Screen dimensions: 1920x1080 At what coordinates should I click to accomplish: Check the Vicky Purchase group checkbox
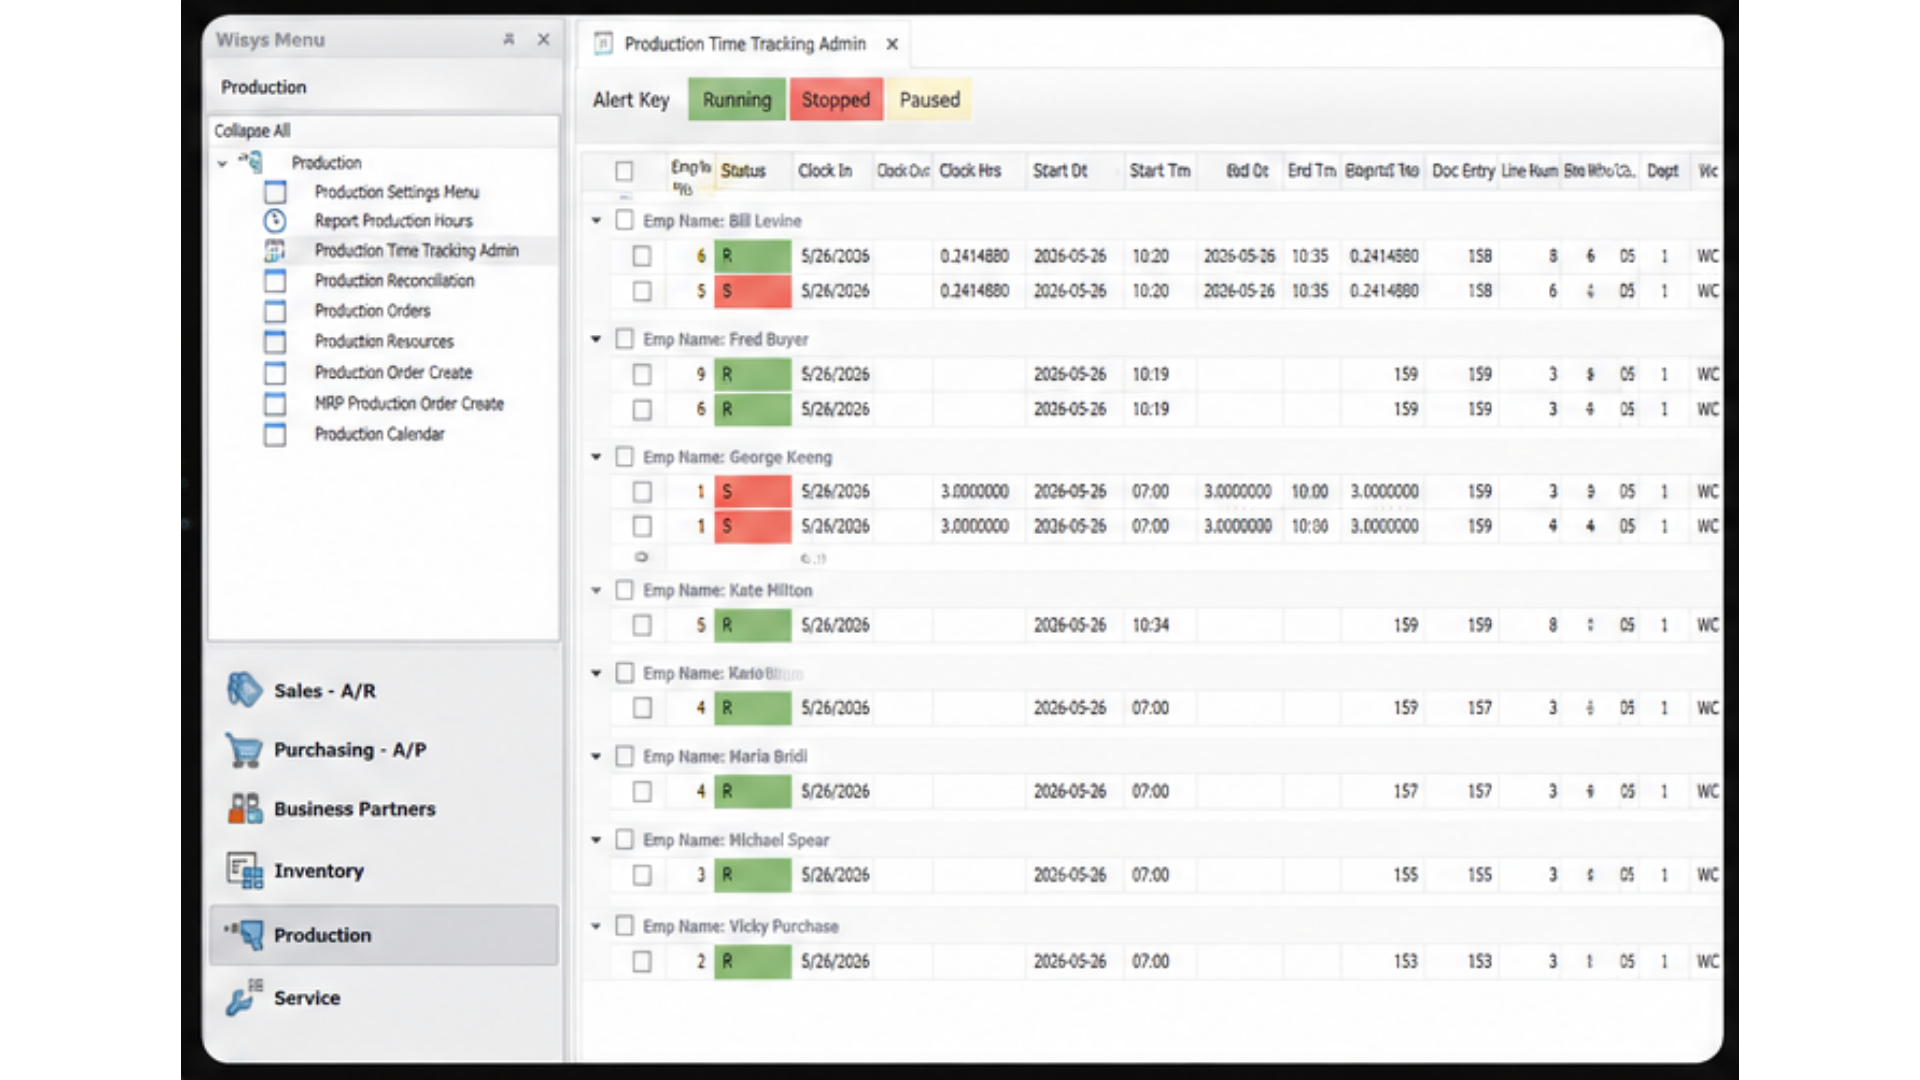click(625, 926)
